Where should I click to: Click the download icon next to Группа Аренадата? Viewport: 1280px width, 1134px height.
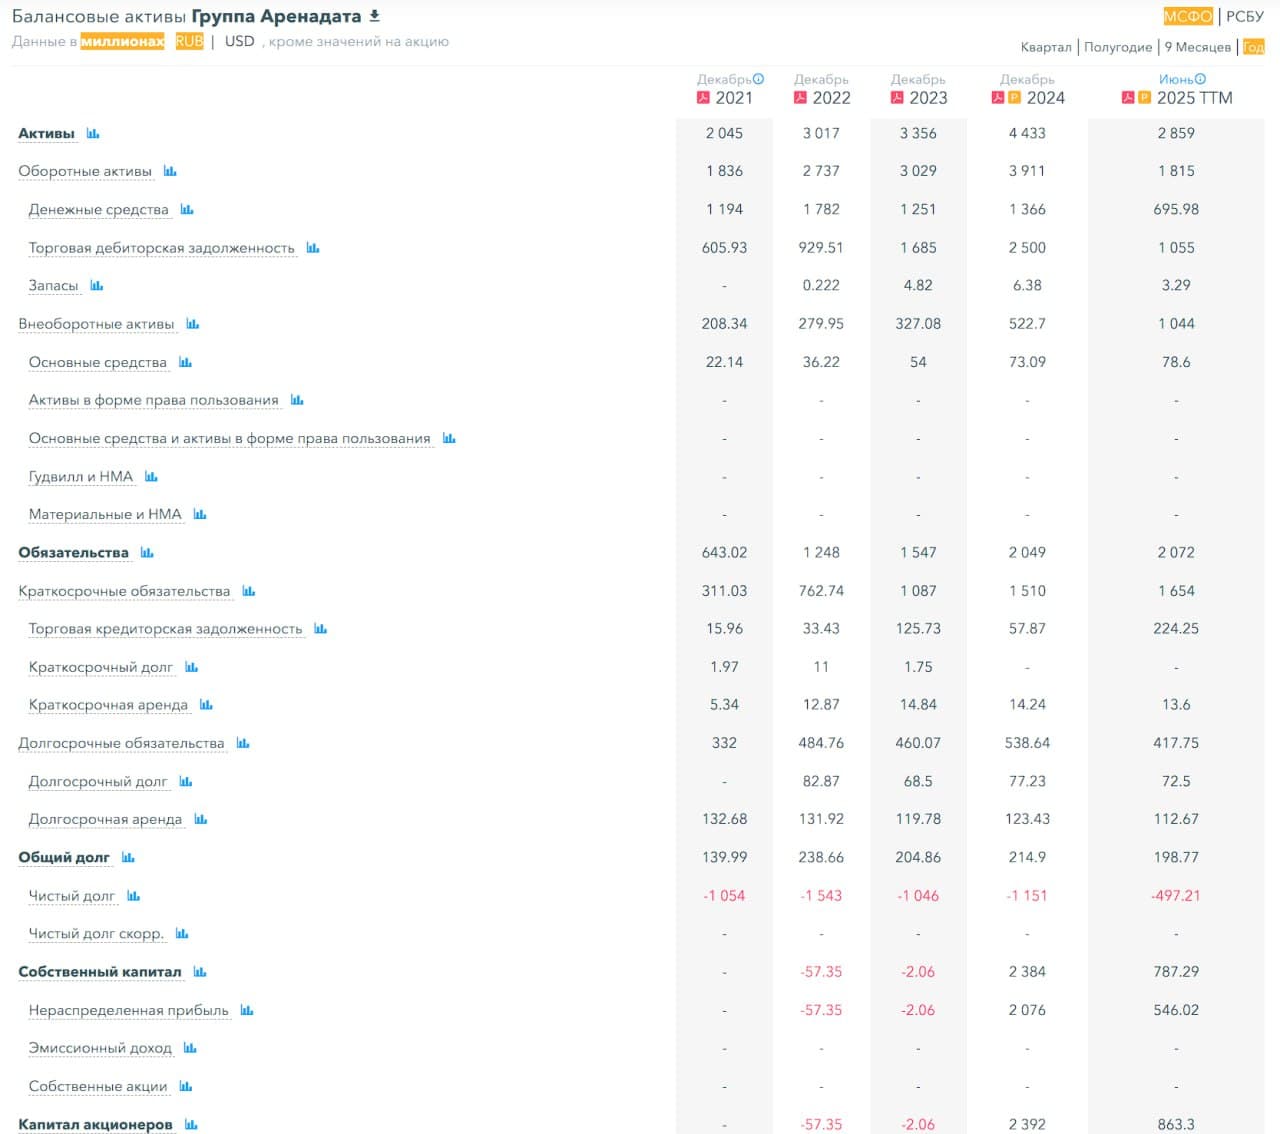375,16
